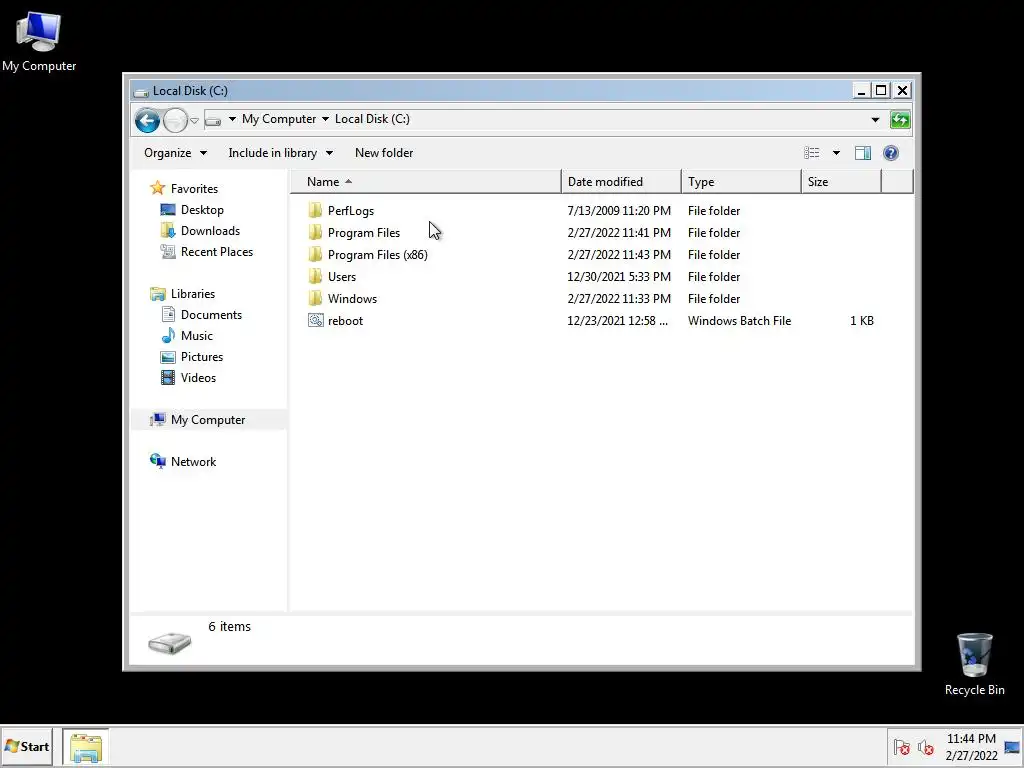Viewport: 1024px width, 768px height.
Task: Click the Program Files folder name
Action: pos(364,232)
